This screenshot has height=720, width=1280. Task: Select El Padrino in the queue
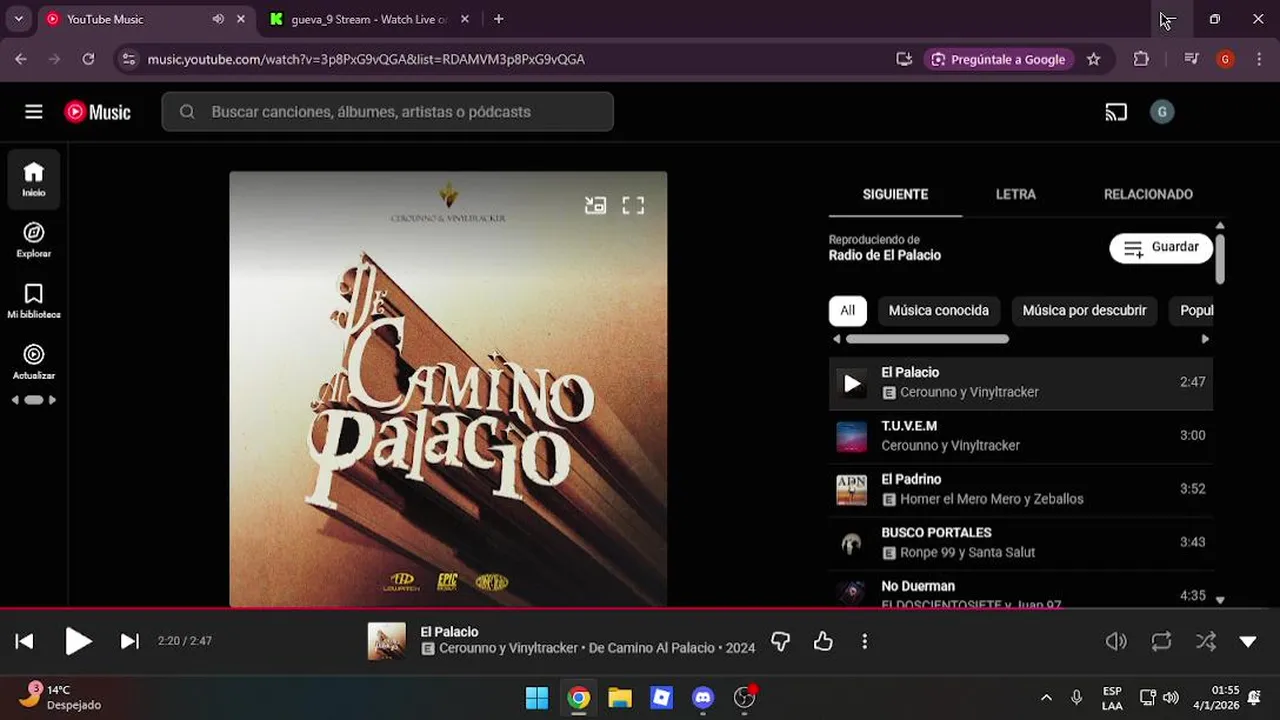[x=1021, y=489]
